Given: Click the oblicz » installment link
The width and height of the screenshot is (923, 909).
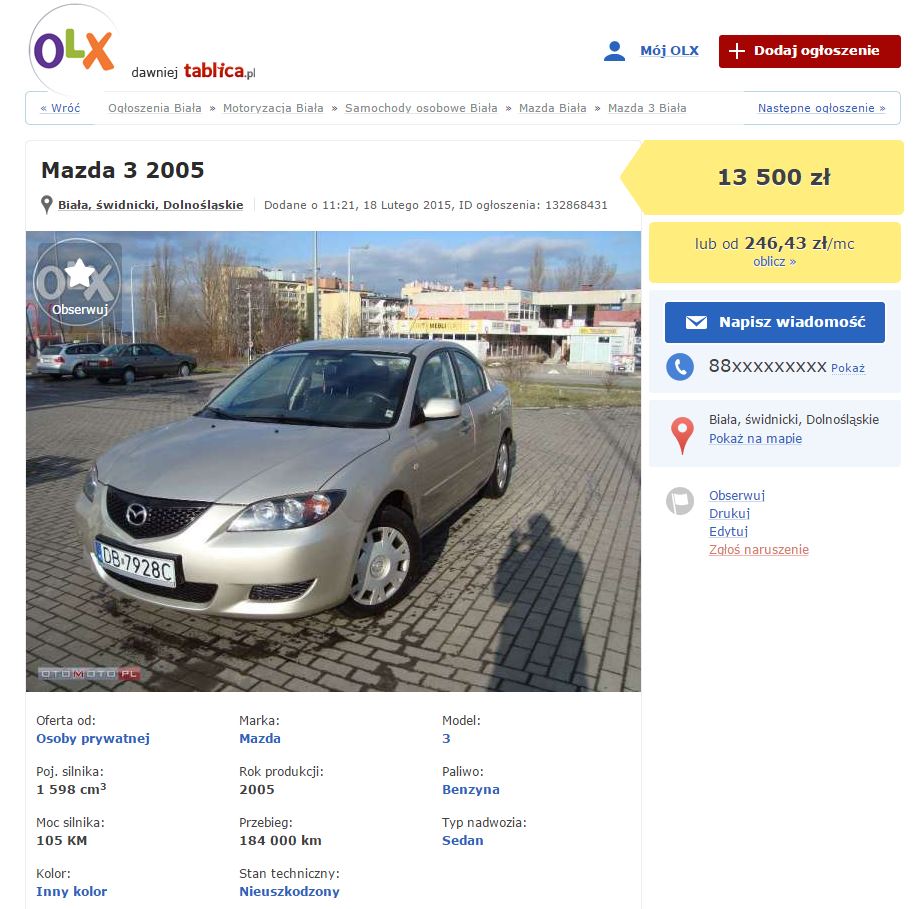Looking at the screenshot, I should (774, 262).
